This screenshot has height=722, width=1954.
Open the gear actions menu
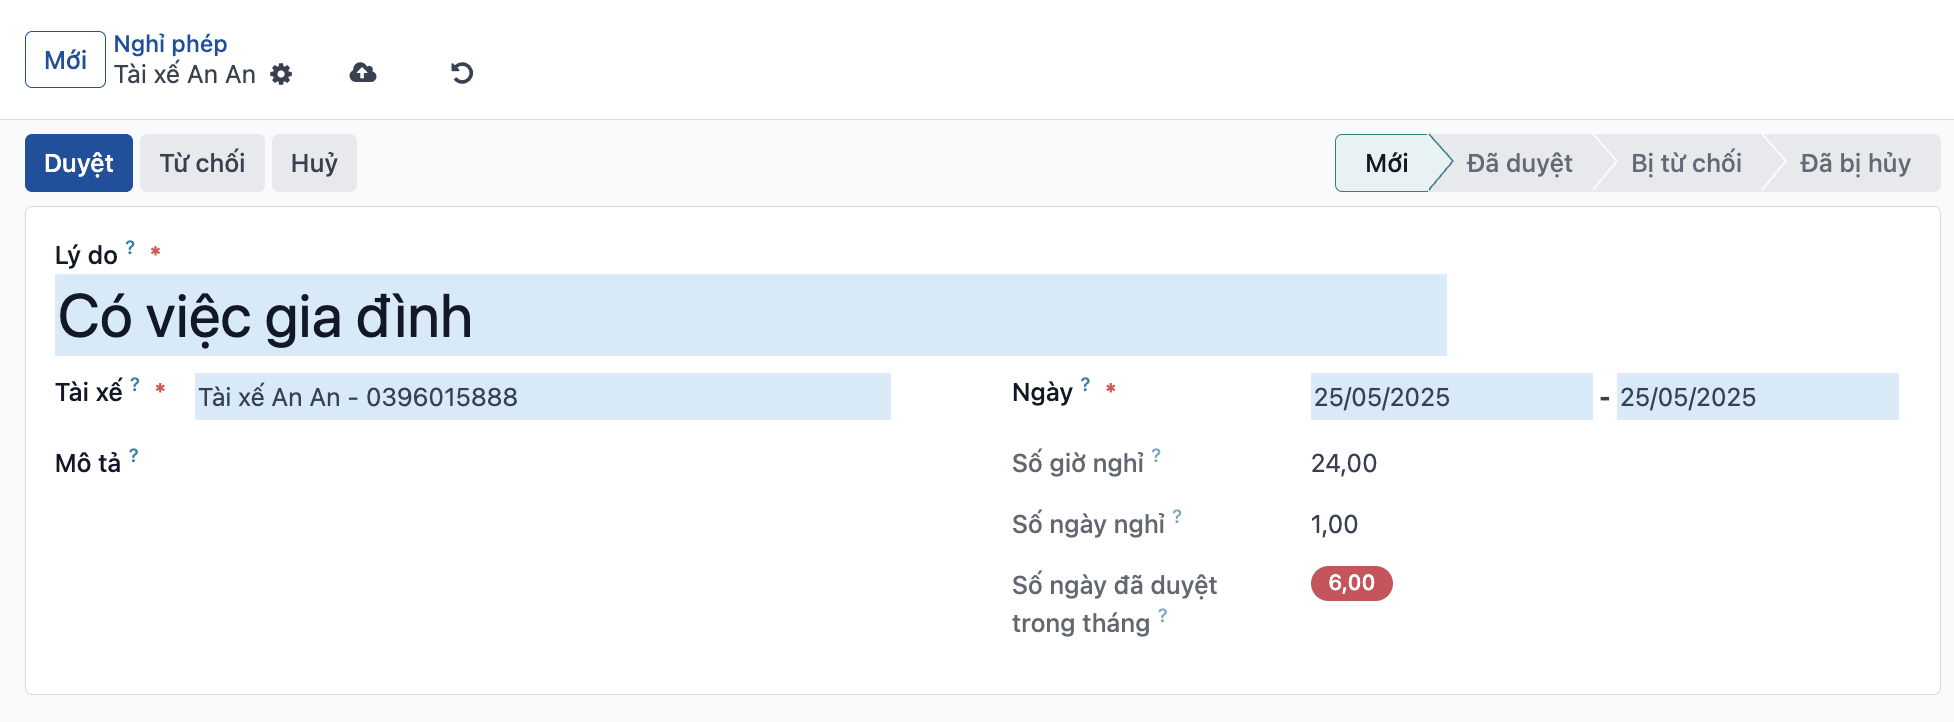pyautogui.click(x=281, y=74)
